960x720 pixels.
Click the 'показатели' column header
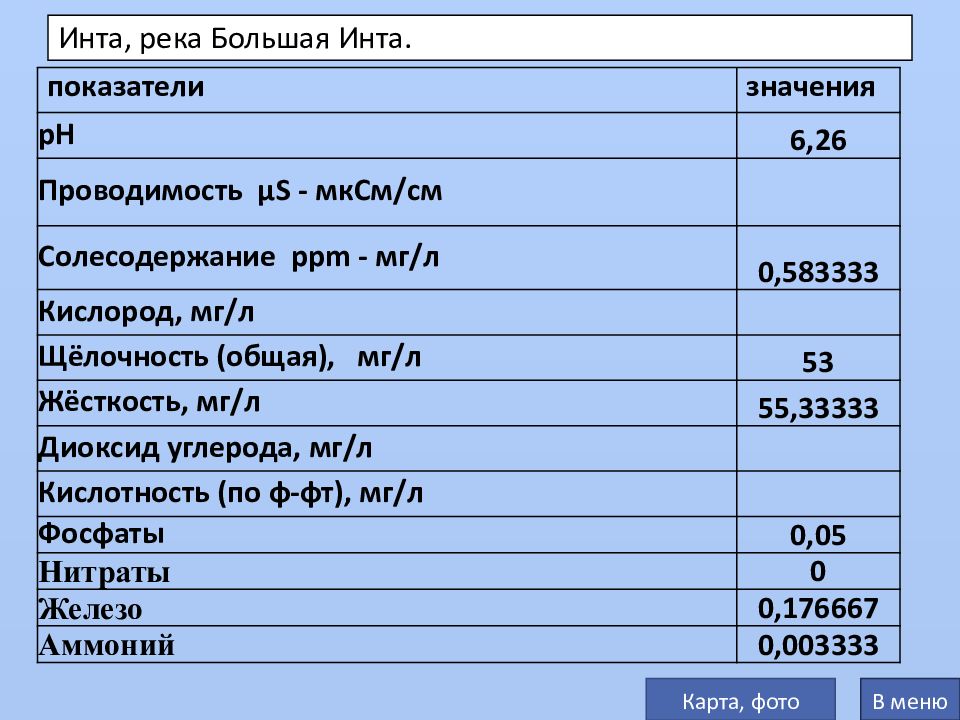tap(126, 87)
